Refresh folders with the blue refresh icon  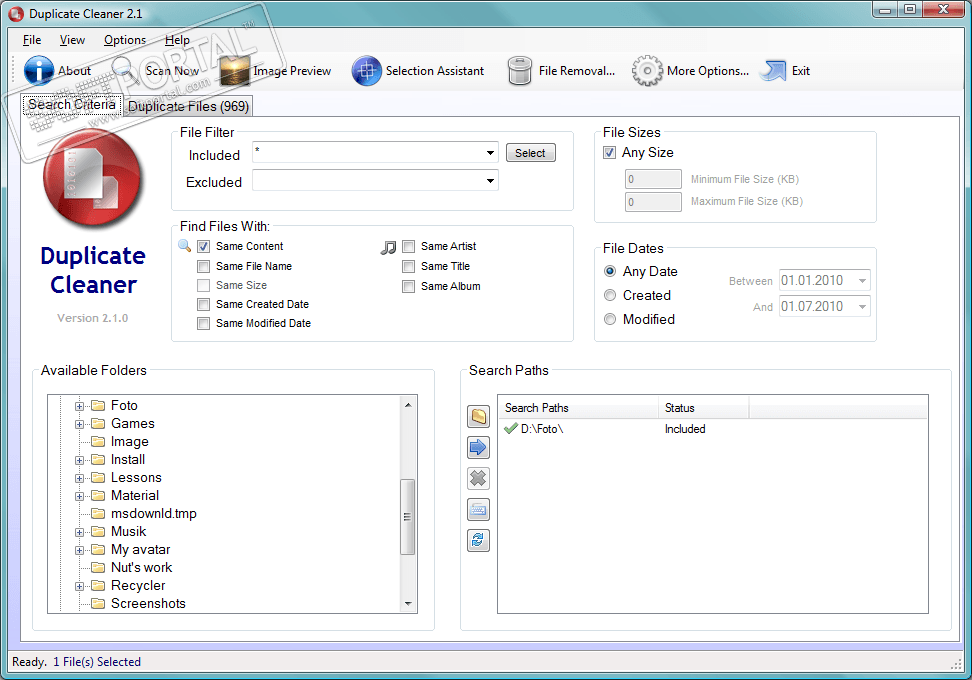pos(478,541)
